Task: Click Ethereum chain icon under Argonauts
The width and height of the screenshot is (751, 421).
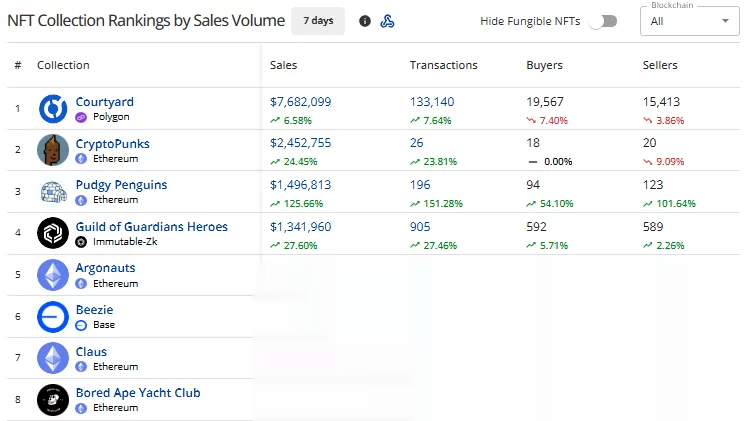Action: (81, 284)
